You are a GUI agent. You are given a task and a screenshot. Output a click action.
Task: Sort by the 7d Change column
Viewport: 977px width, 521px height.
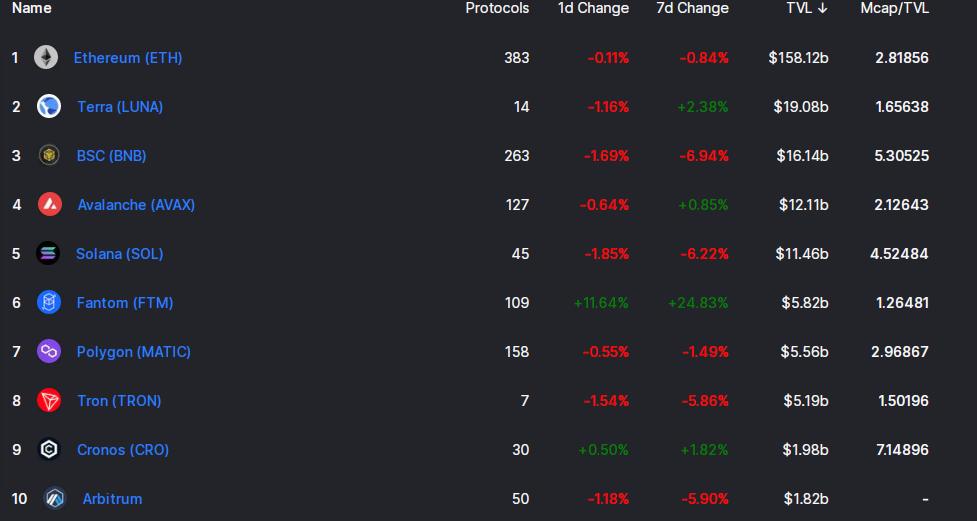[692, 8]
